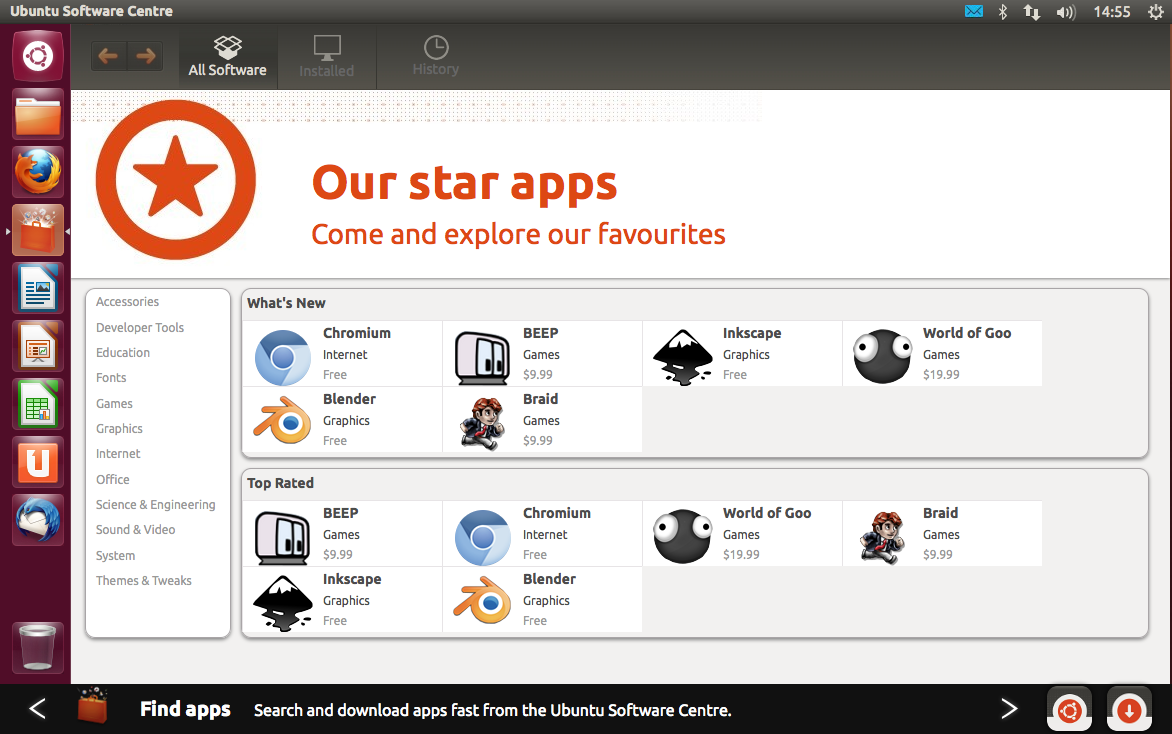
Task: Click the Braid icon in Top Rated
Action: [883, 537]
